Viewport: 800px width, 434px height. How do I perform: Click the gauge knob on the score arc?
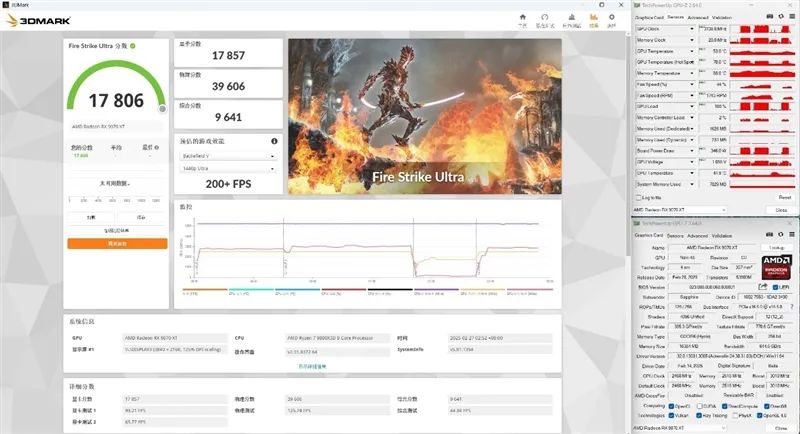162,108
